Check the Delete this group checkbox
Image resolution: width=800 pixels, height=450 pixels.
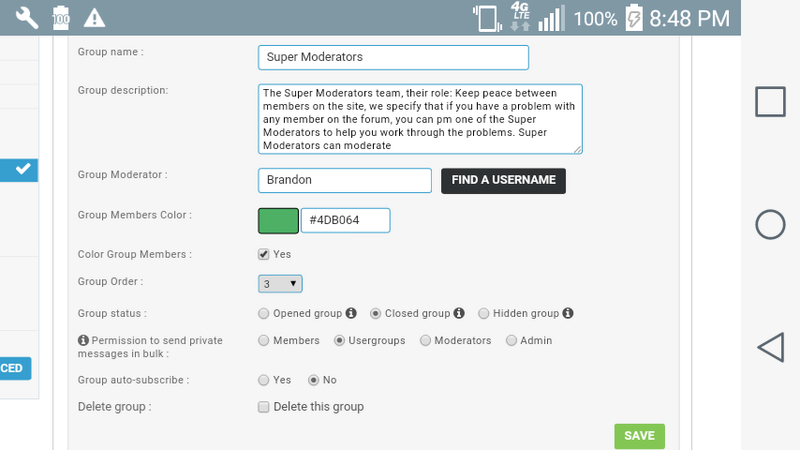tap(263, 407)
